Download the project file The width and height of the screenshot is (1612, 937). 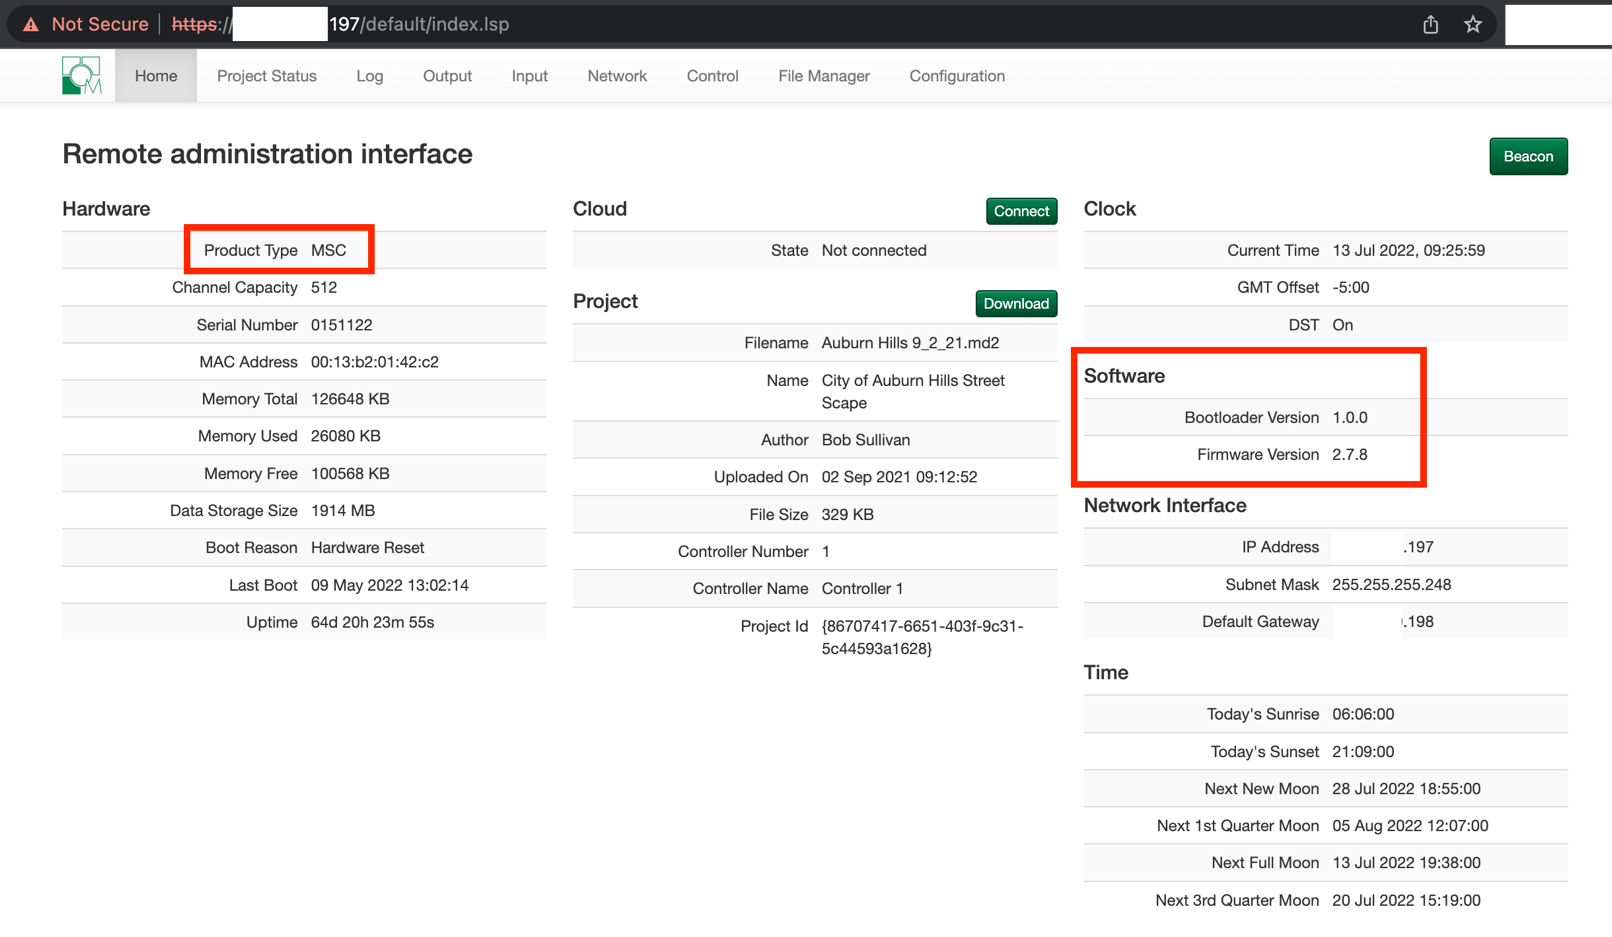[x=1015, y=303]
